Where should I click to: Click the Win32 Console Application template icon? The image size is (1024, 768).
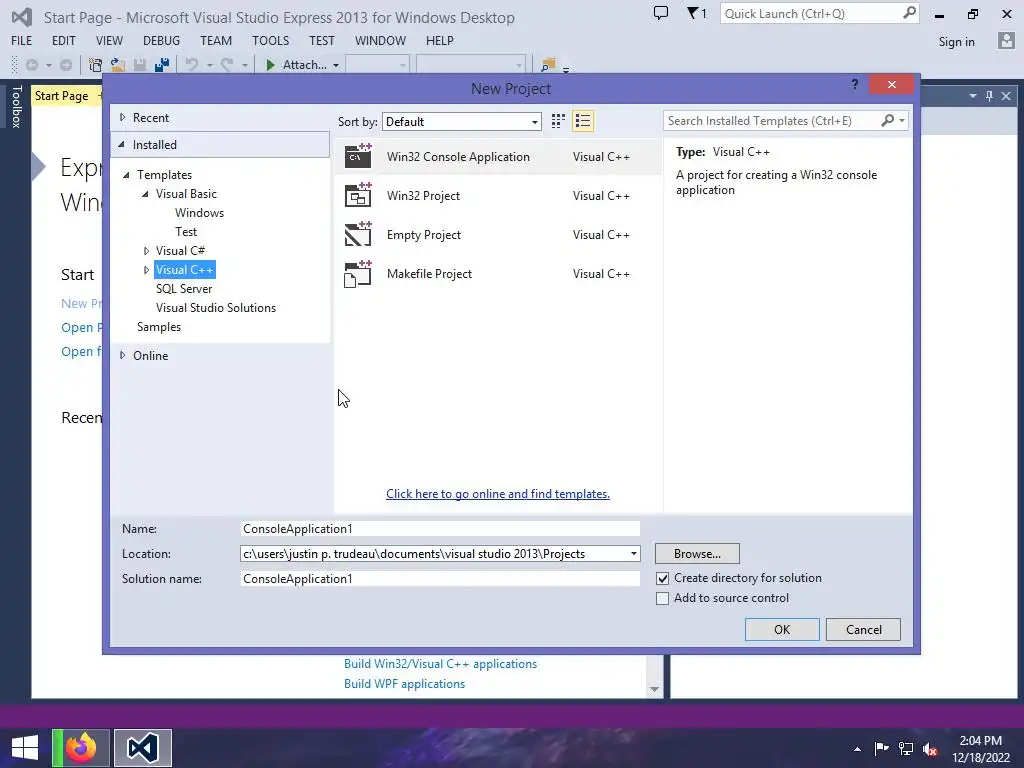click(358, 156)
